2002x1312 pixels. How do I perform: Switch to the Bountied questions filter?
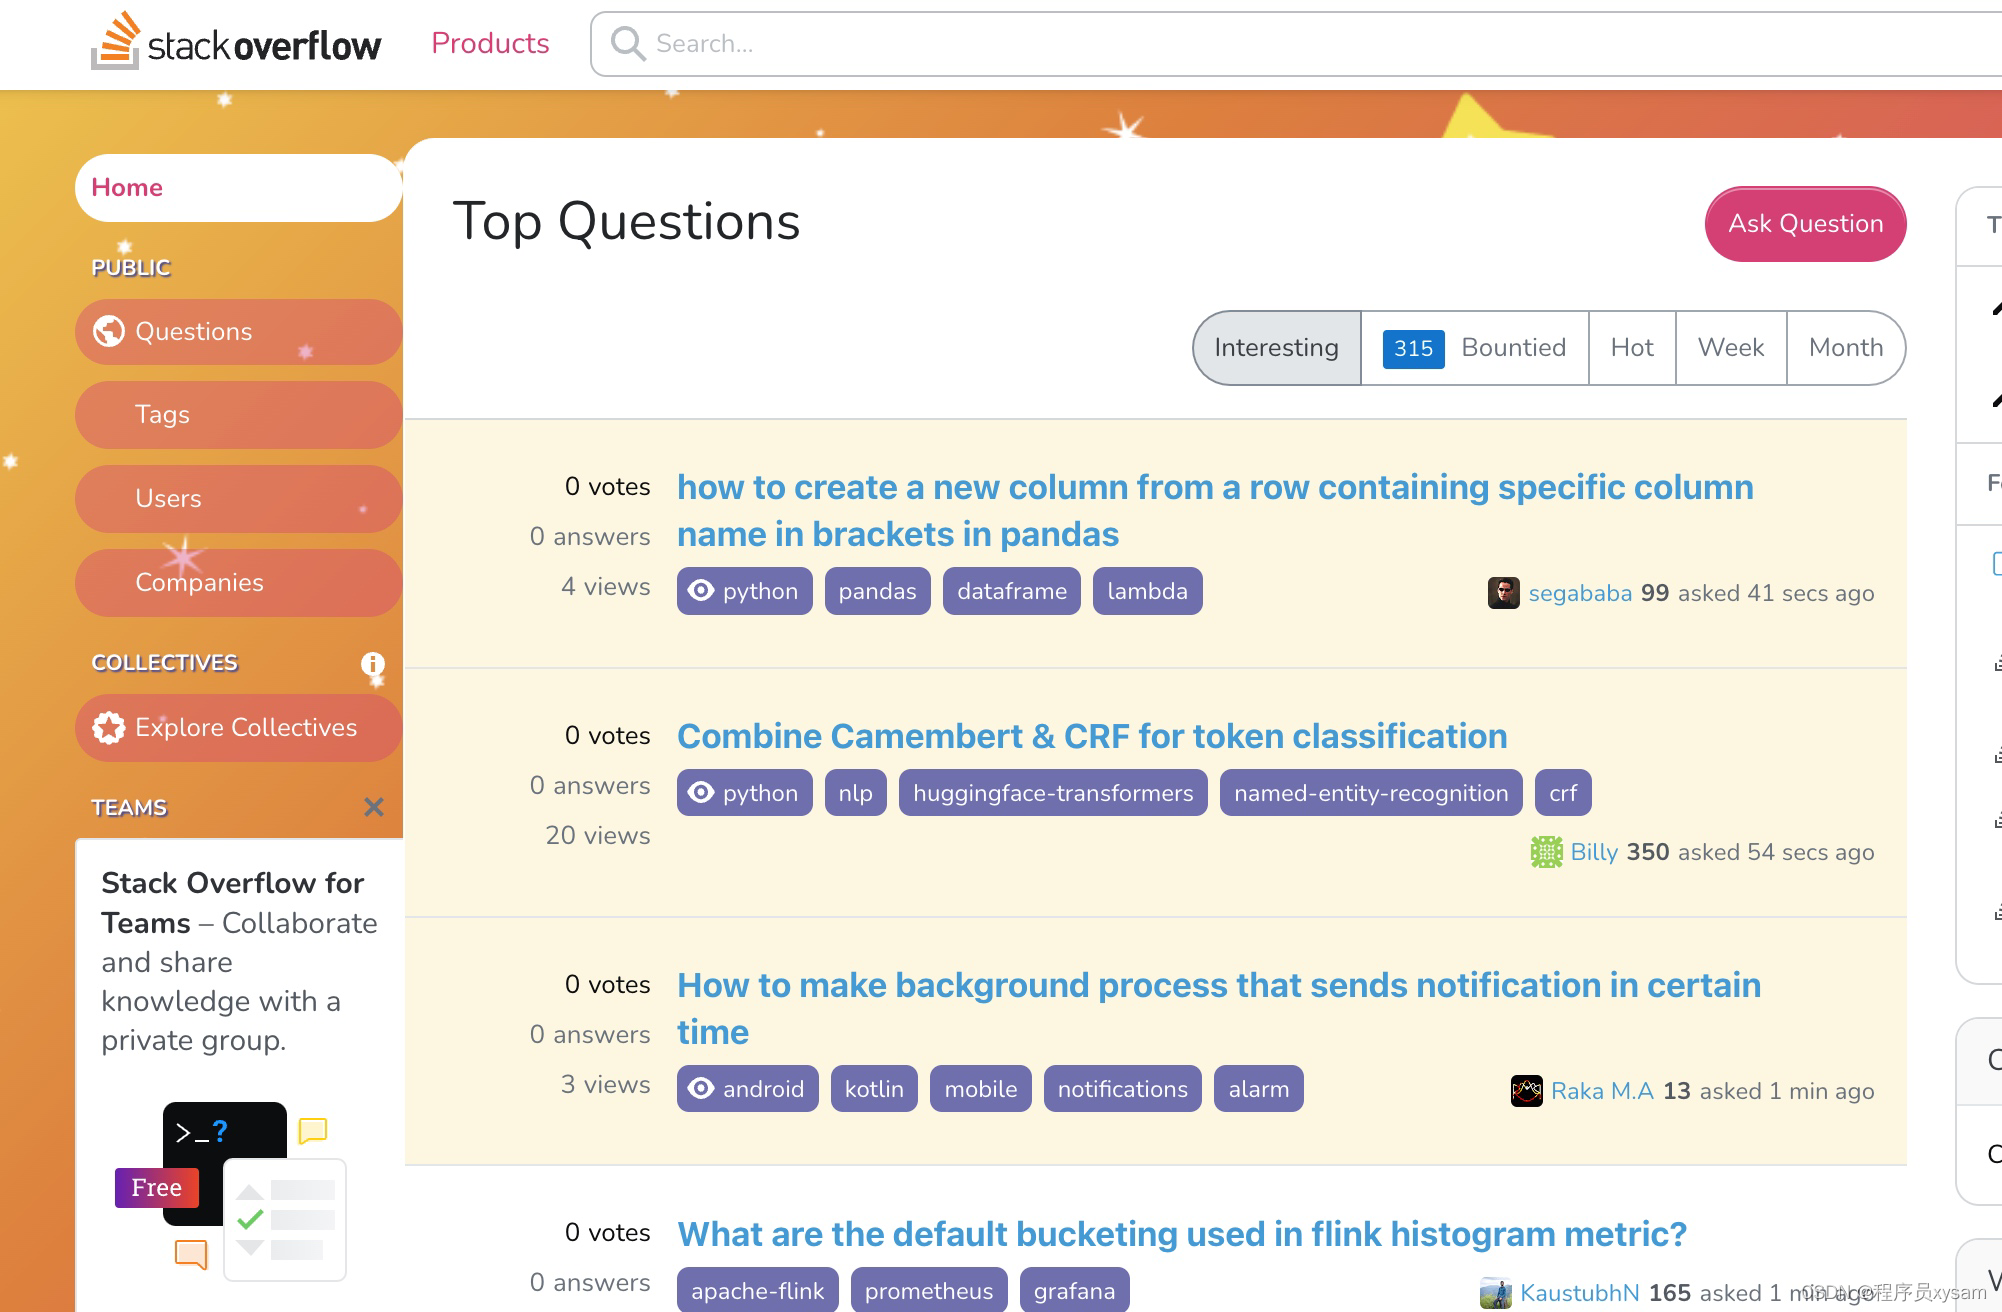pos(1513,348)
